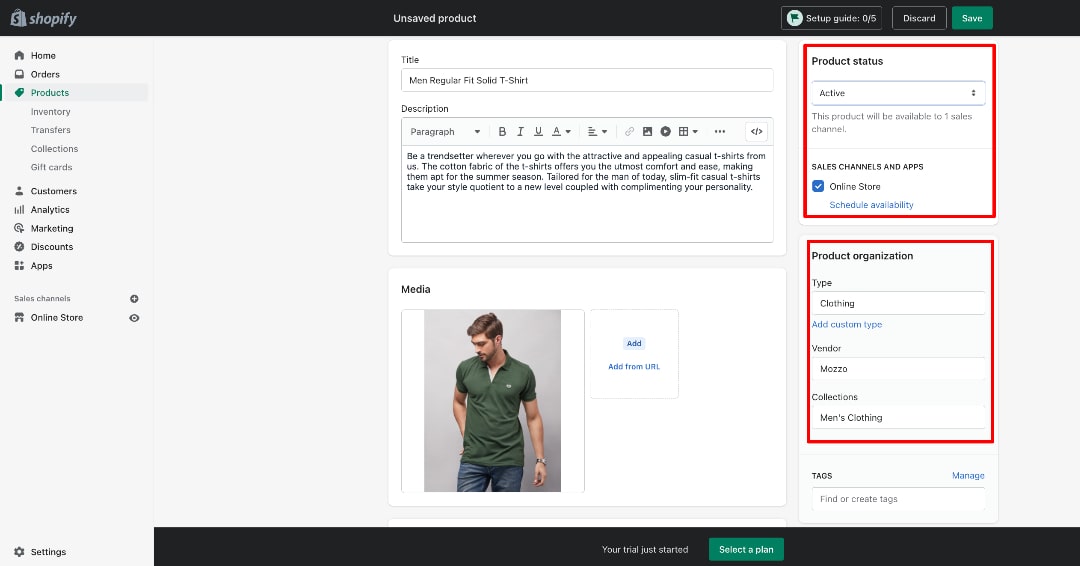Toggle italic formatting
The image size is (1080, 566).
coord(520,132)
